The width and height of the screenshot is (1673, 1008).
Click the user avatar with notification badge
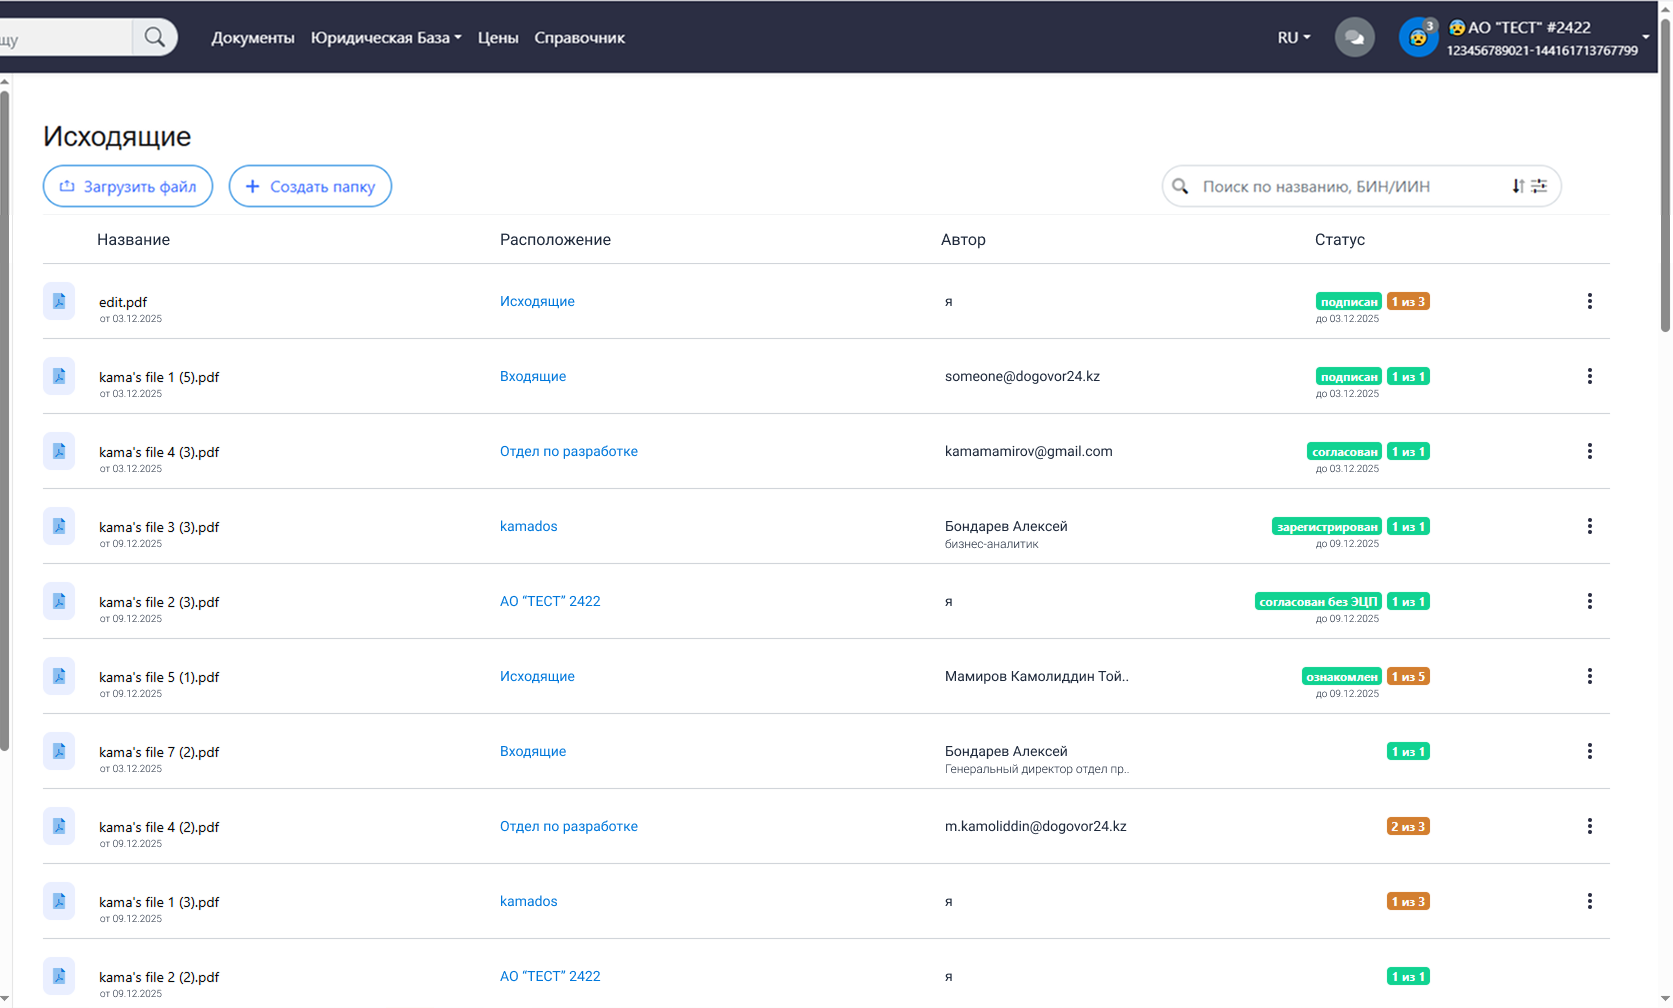coord(1417,38)
